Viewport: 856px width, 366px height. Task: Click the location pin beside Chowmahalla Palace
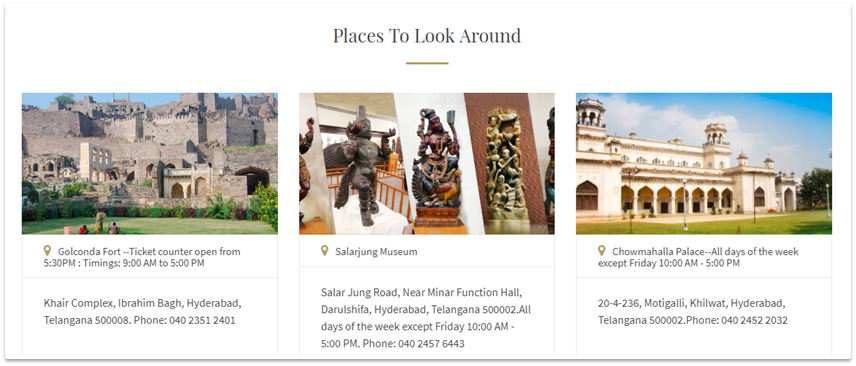[x=602, y=251]
